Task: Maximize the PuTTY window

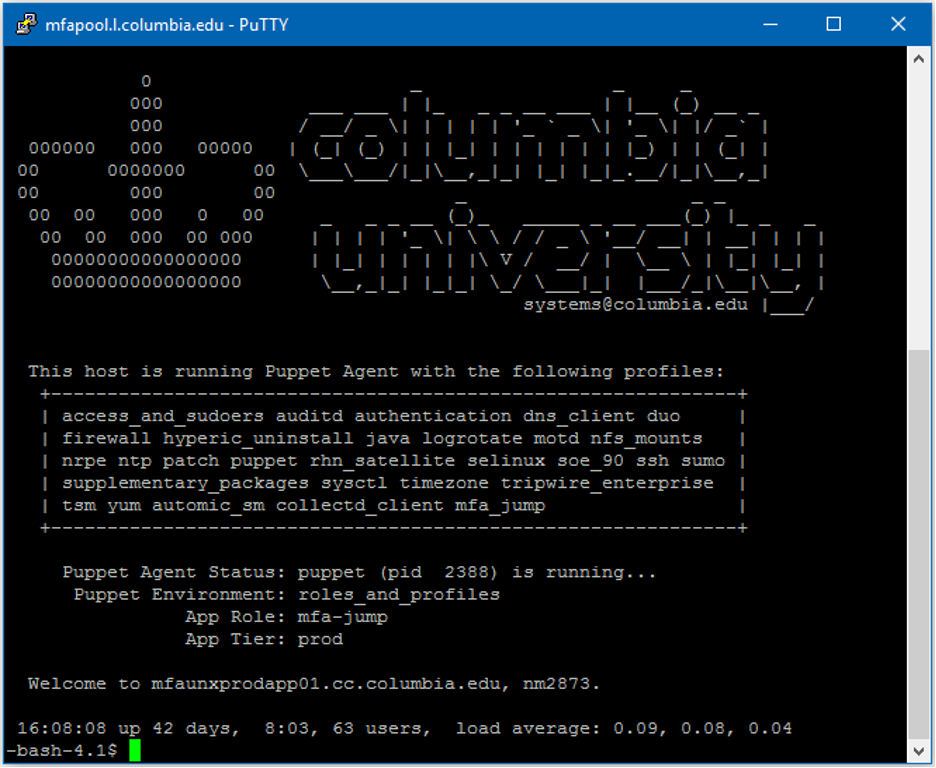Action: [x=834, y=24]
